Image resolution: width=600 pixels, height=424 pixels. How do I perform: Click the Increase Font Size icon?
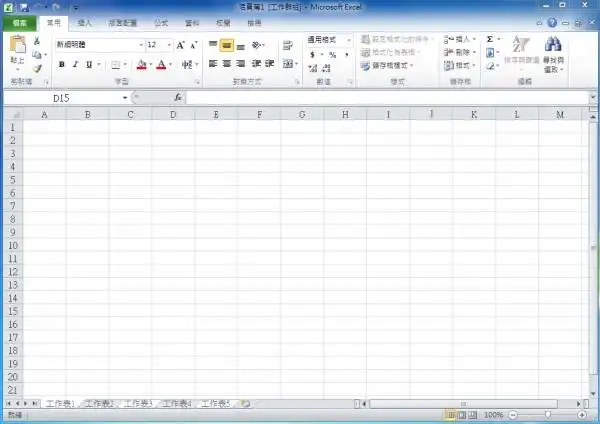point(181,45)
